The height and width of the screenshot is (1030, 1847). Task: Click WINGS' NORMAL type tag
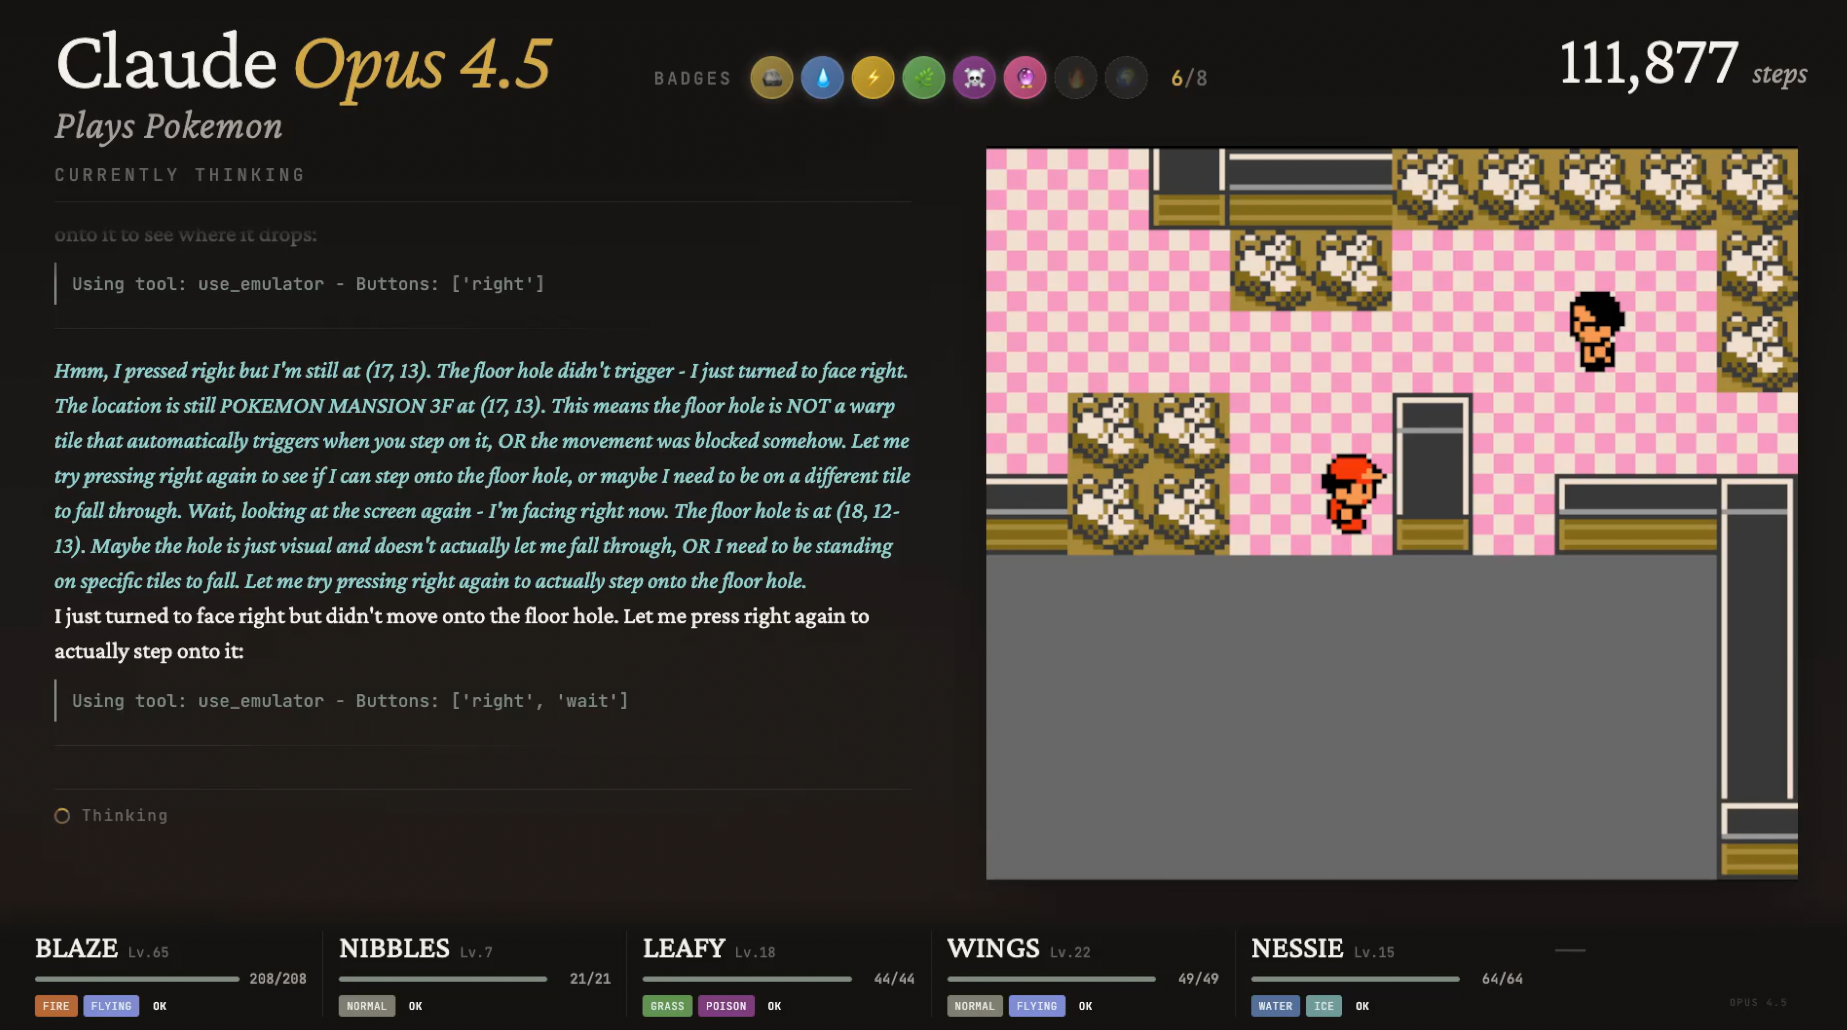975,1006
